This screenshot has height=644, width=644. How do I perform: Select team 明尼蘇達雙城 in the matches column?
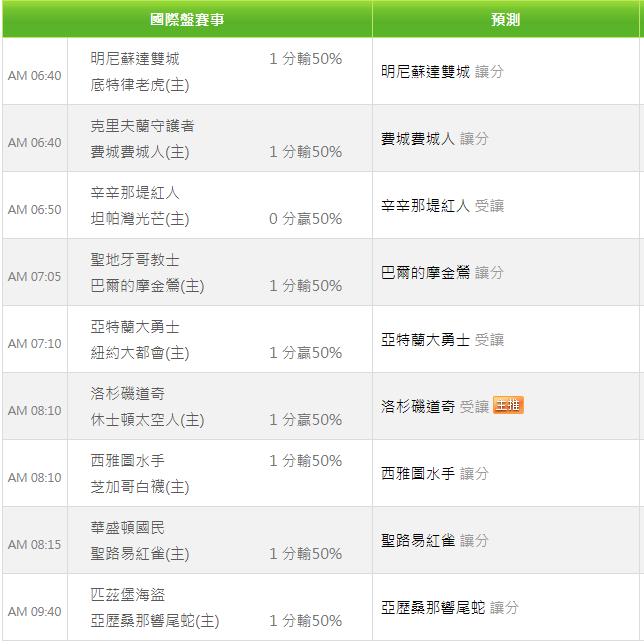tap(135, 59)
